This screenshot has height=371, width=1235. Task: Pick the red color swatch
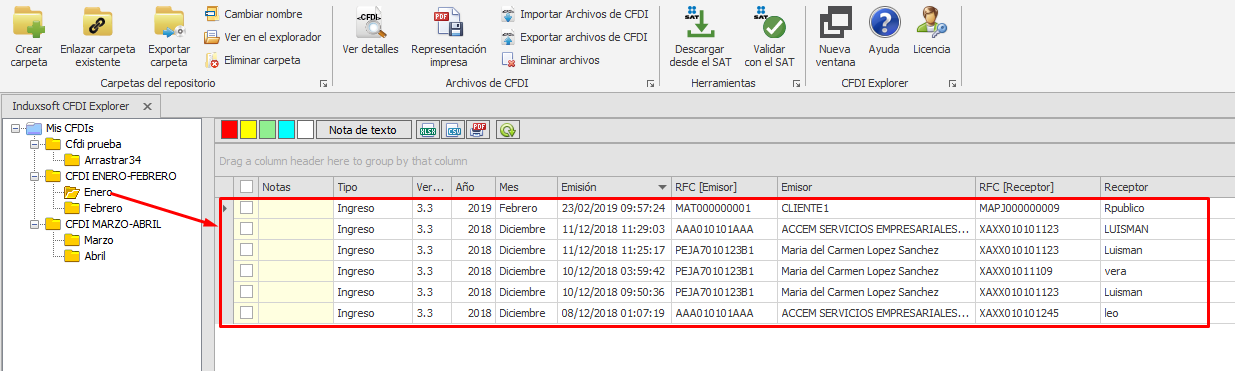click(229, 129)
